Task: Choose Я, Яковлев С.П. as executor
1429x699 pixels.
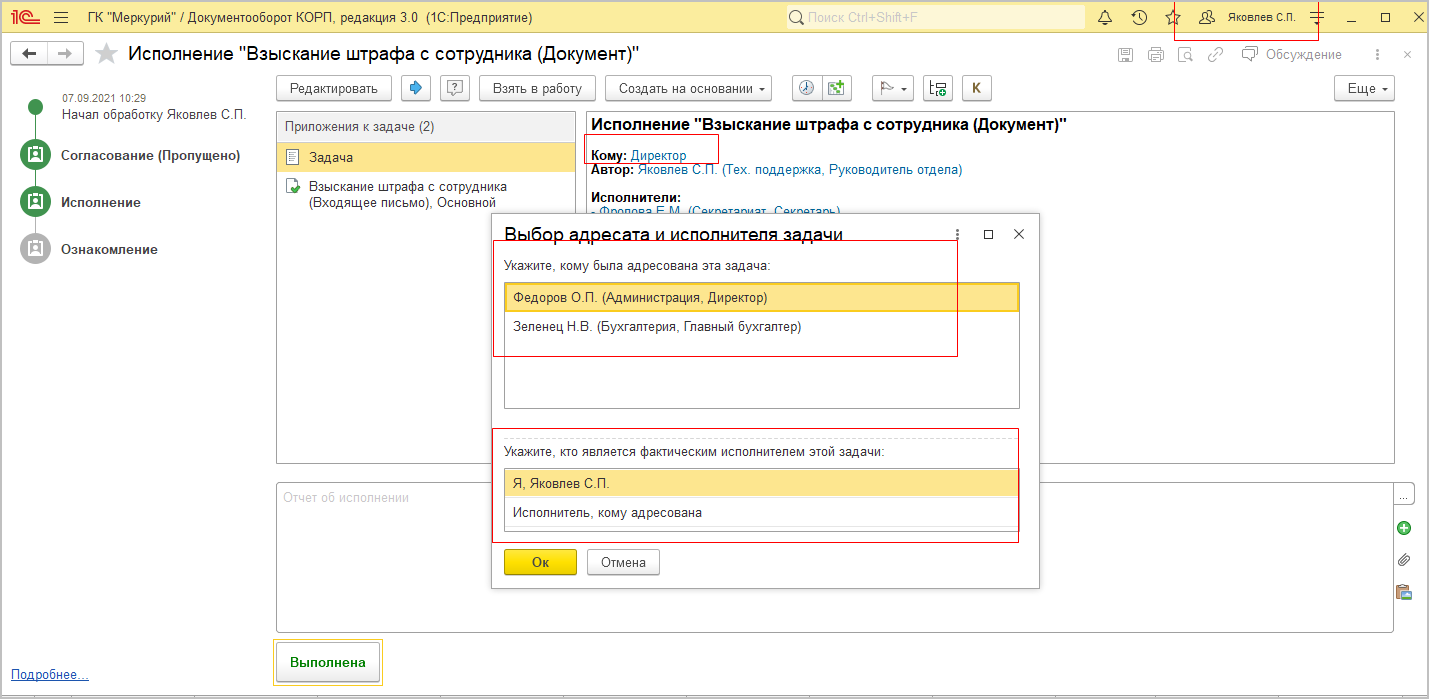Action: pyautogui.click(x=761, y=483)
